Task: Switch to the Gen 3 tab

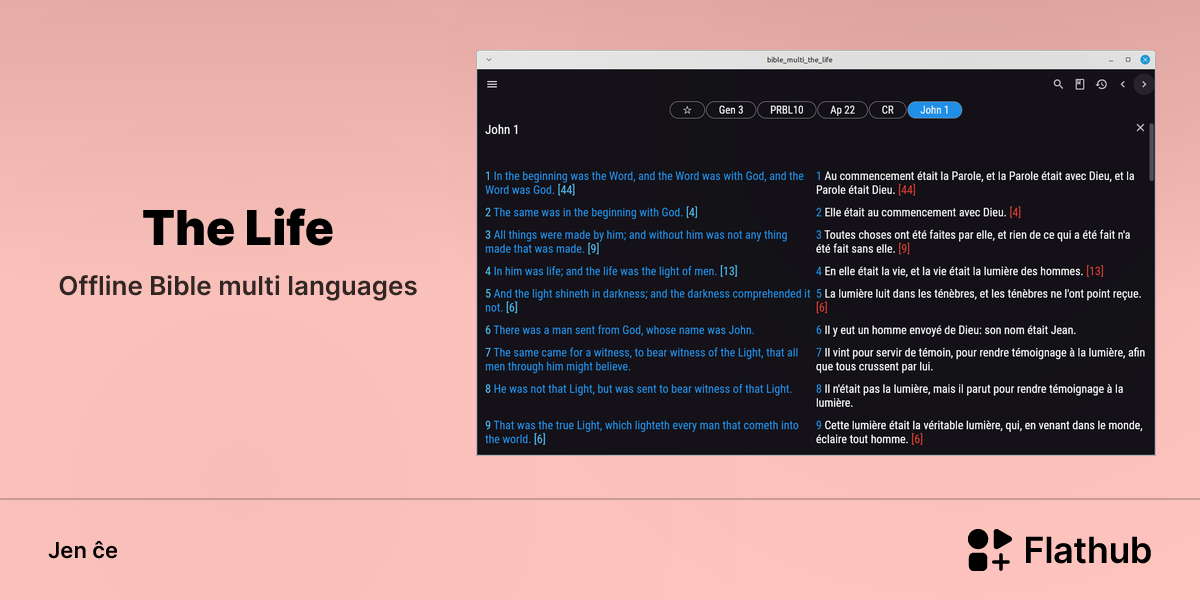Action: pyautogui.click(x=731, y=110)
